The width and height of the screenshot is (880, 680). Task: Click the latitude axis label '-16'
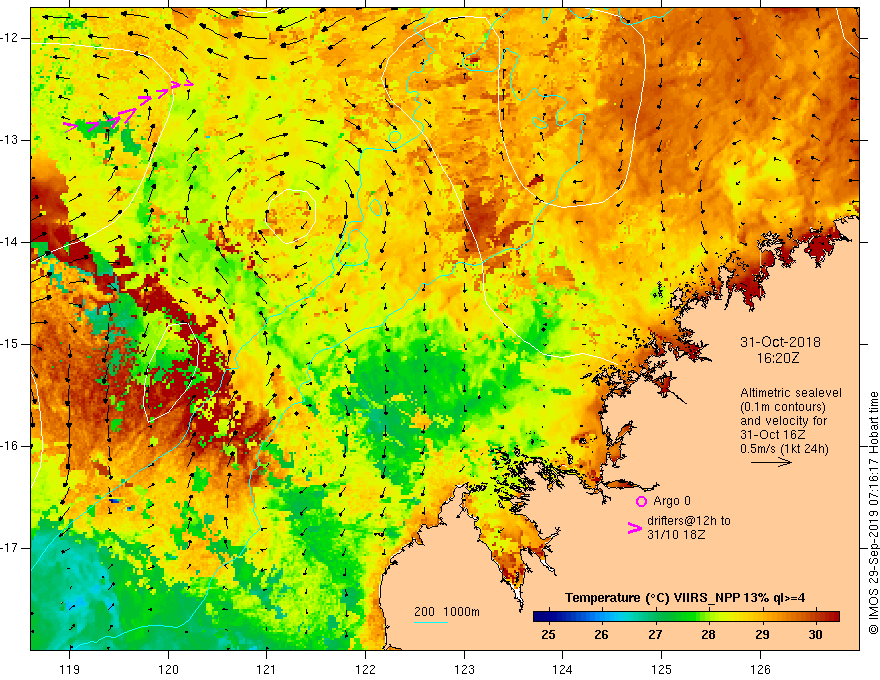click(x=11, y=446)
